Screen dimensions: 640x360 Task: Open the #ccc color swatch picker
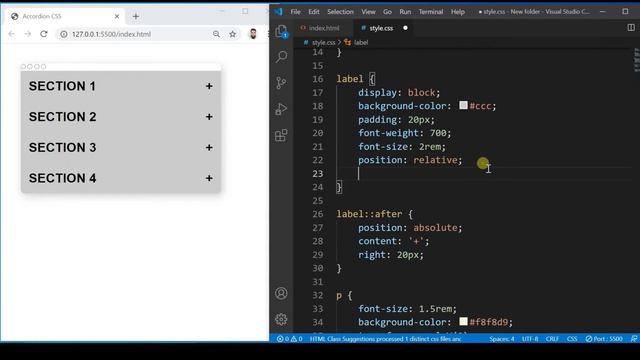coord(463,105)
